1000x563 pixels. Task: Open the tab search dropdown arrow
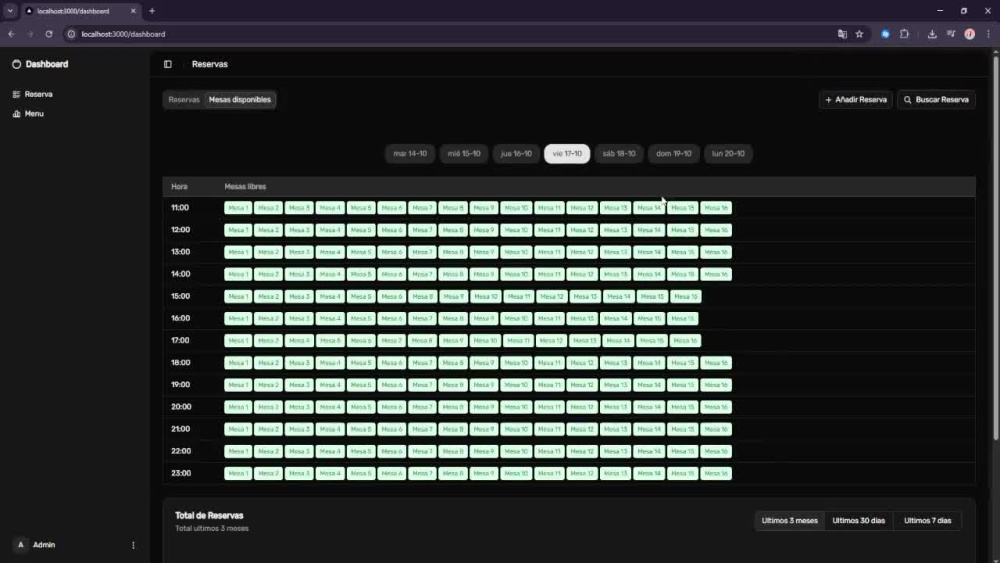click(10, 11)
